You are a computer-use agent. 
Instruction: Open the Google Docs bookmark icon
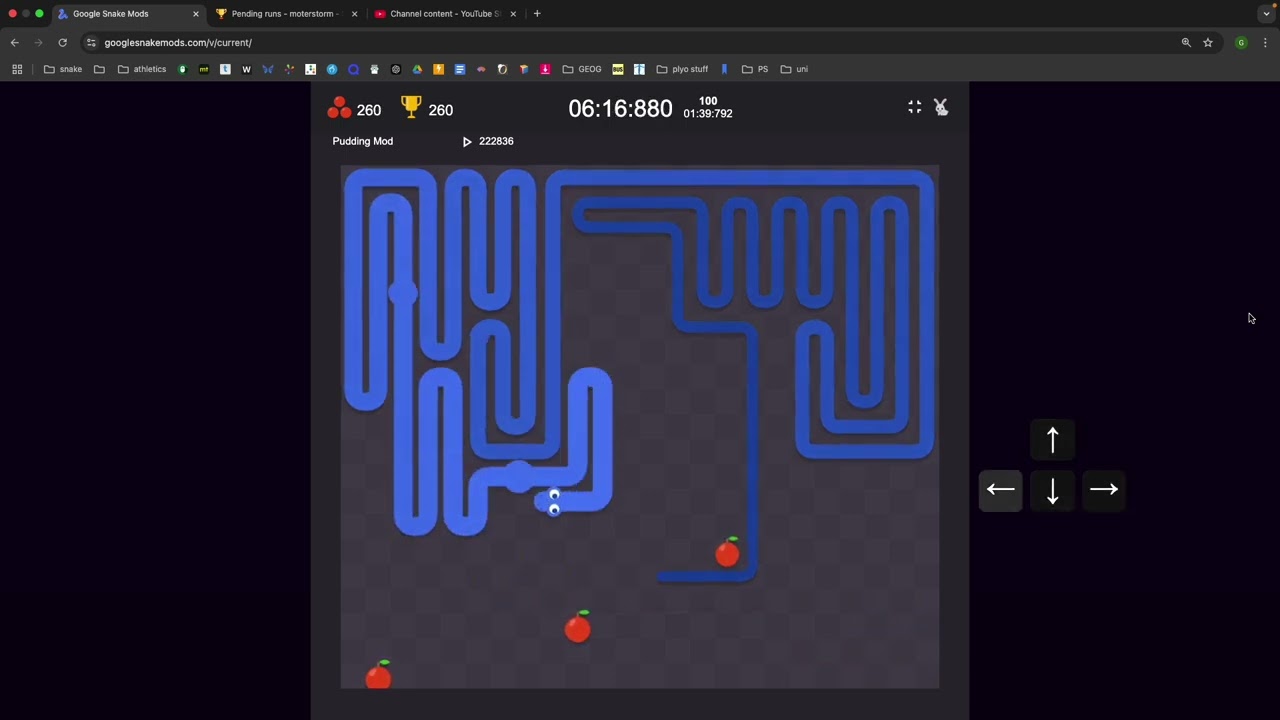460,69
